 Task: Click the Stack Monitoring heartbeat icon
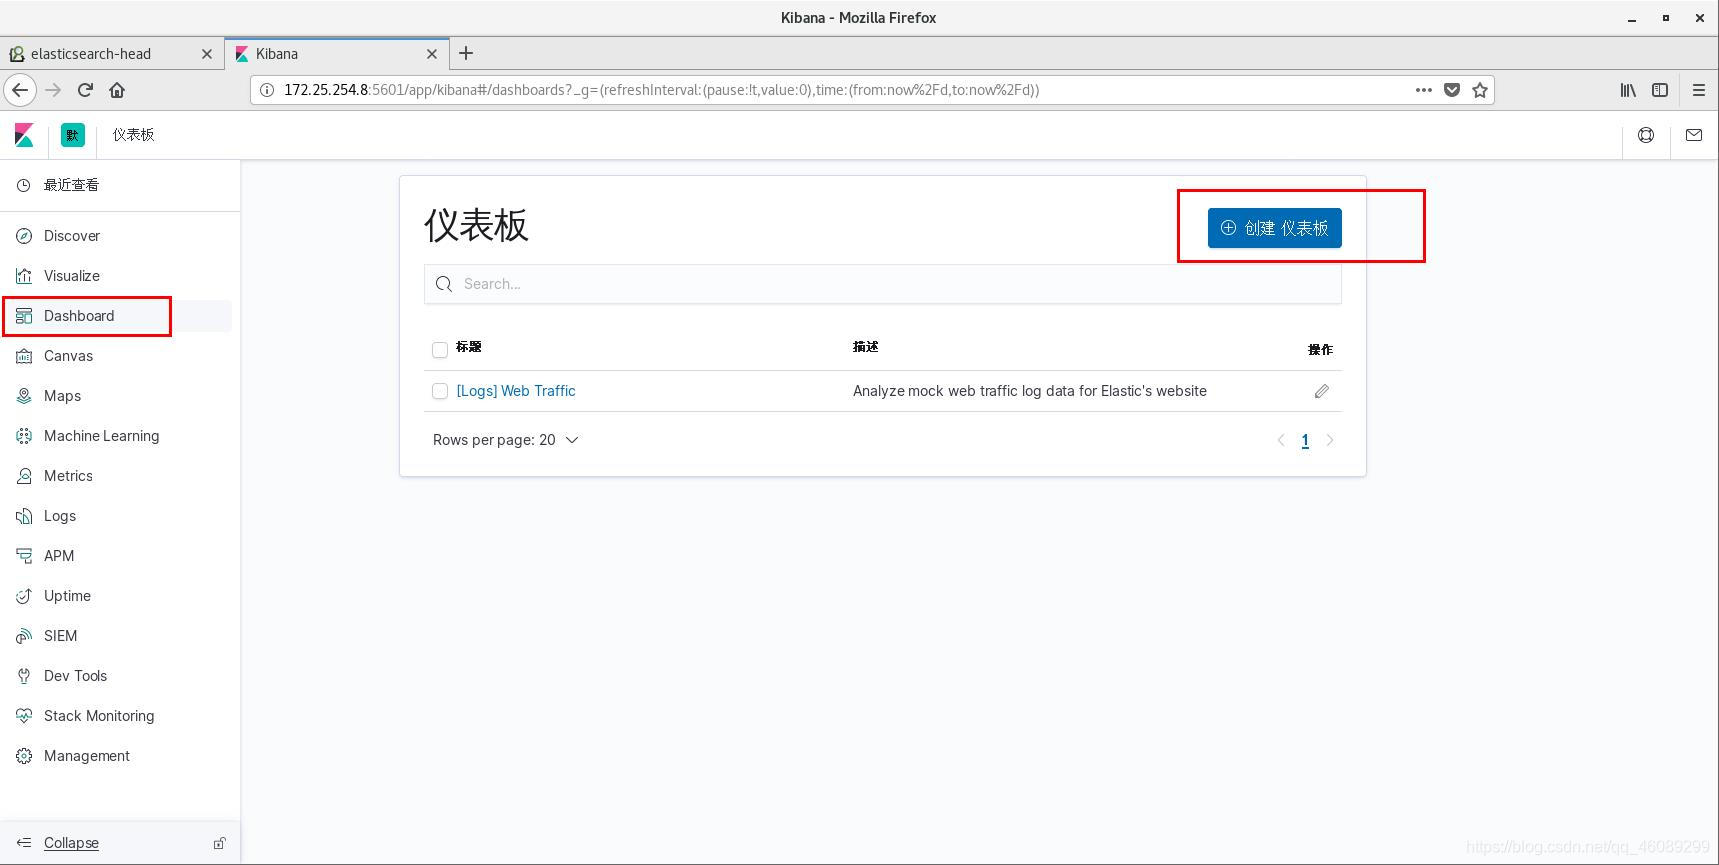coord(24,716)
